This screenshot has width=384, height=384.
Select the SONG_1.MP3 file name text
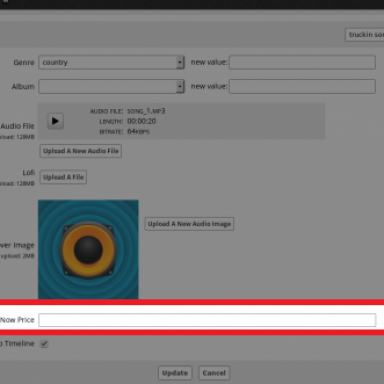pos(146,111)
